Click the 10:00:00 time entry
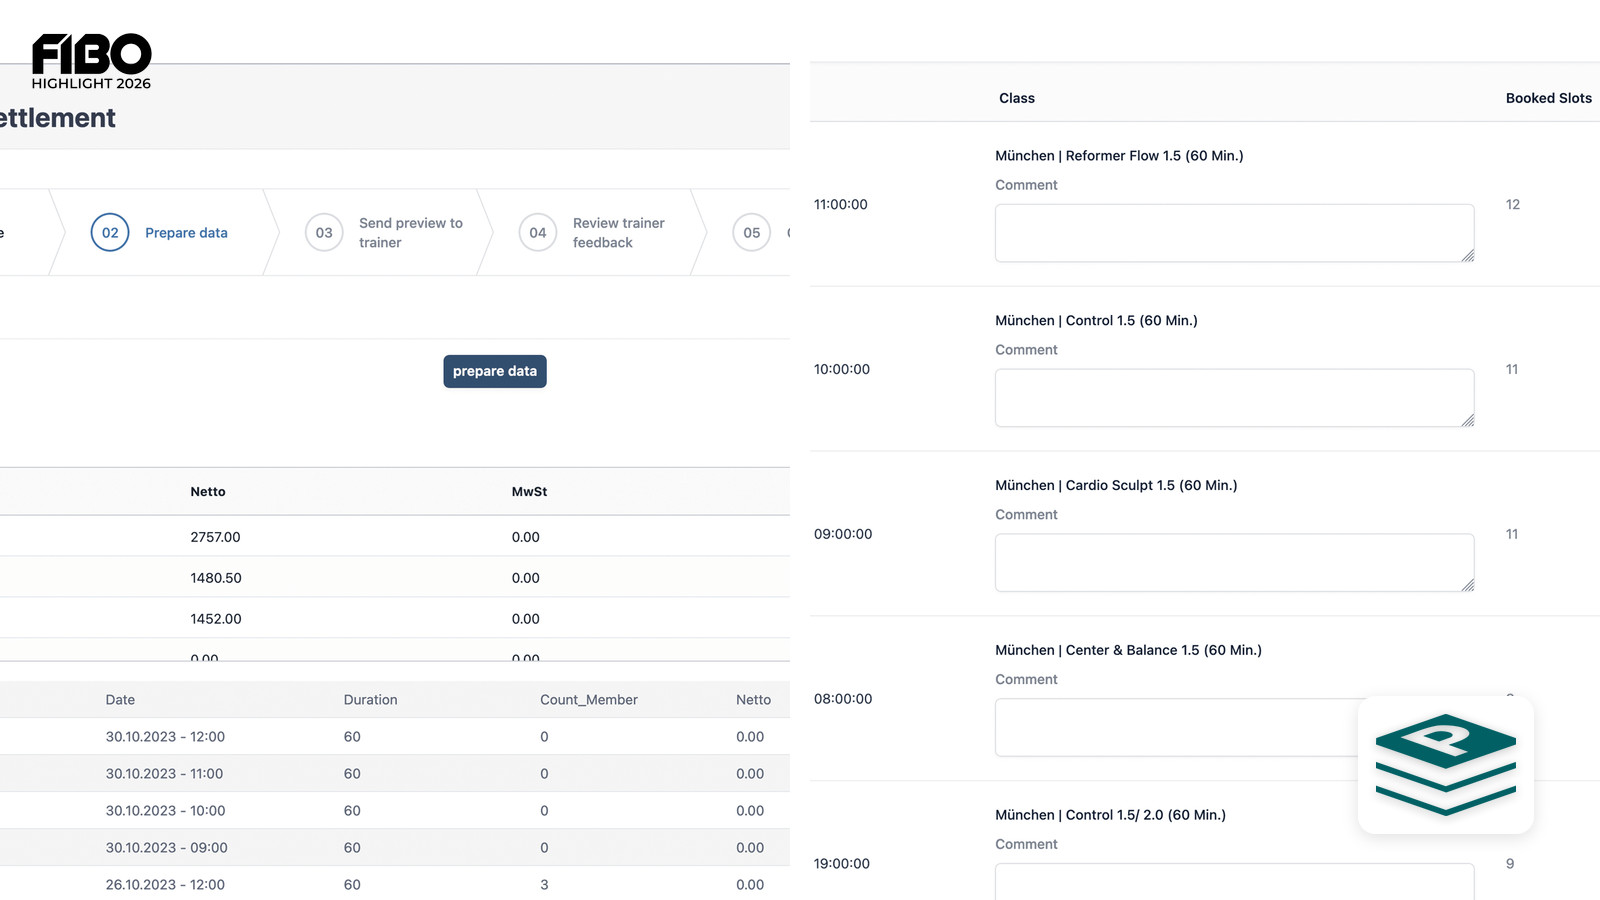Image resolution: width=1600 pixels, height=900 pixels. pyautogui.click(x=842, y=370)
